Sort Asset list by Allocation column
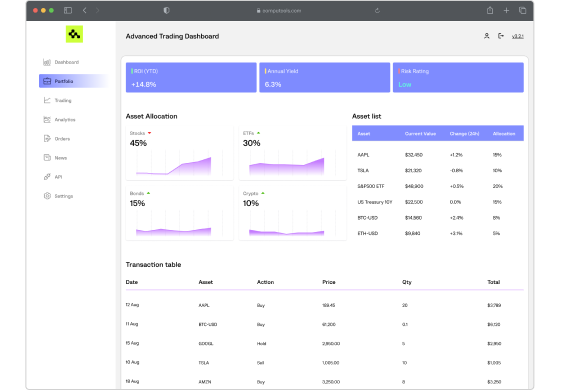Viewport: 561px width, 390px height. [504, 133]
